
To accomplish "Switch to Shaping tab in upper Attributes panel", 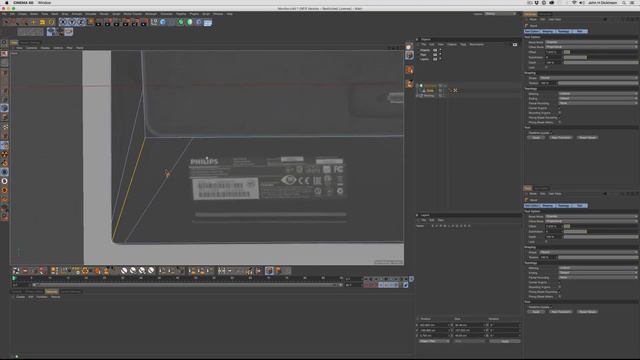I will click(x=548, y=31).
